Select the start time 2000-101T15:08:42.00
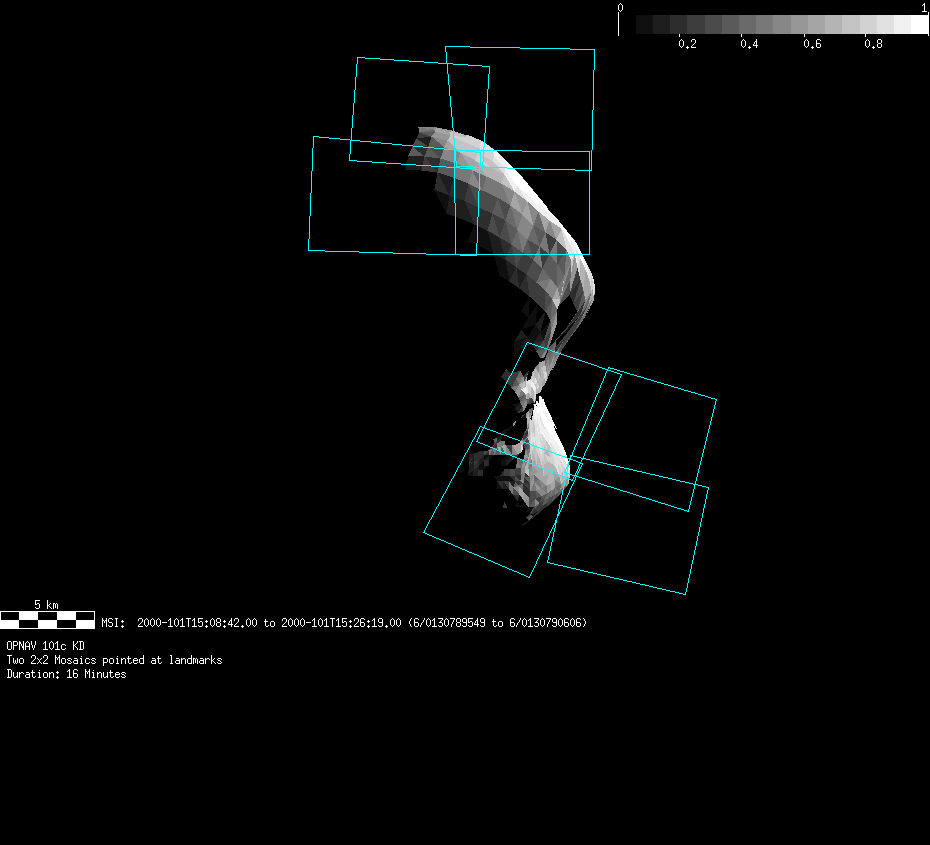This screenshot has height=845, width=930. (x=198, y=623)
